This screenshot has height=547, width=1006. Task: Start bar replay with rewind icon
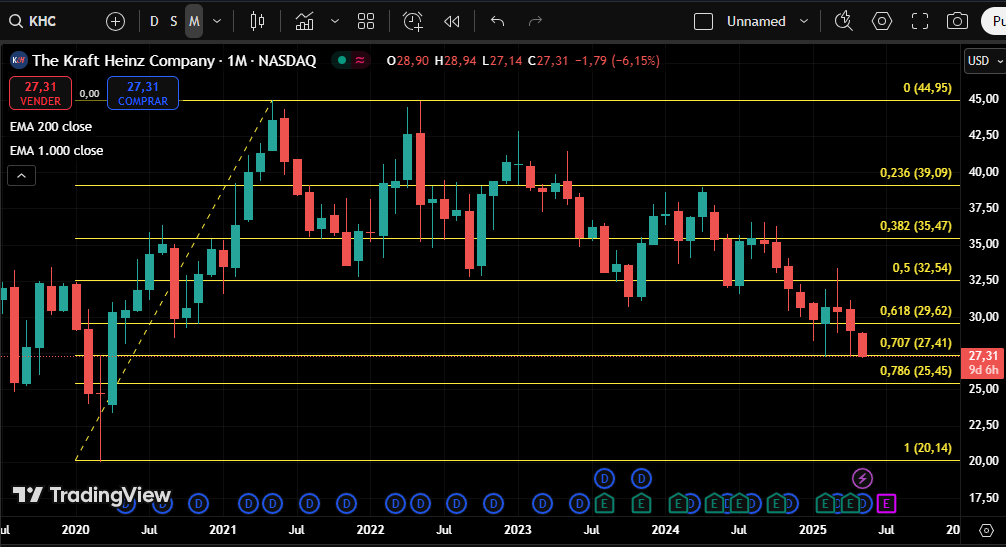pyautogui.click(x=452, y=21)
